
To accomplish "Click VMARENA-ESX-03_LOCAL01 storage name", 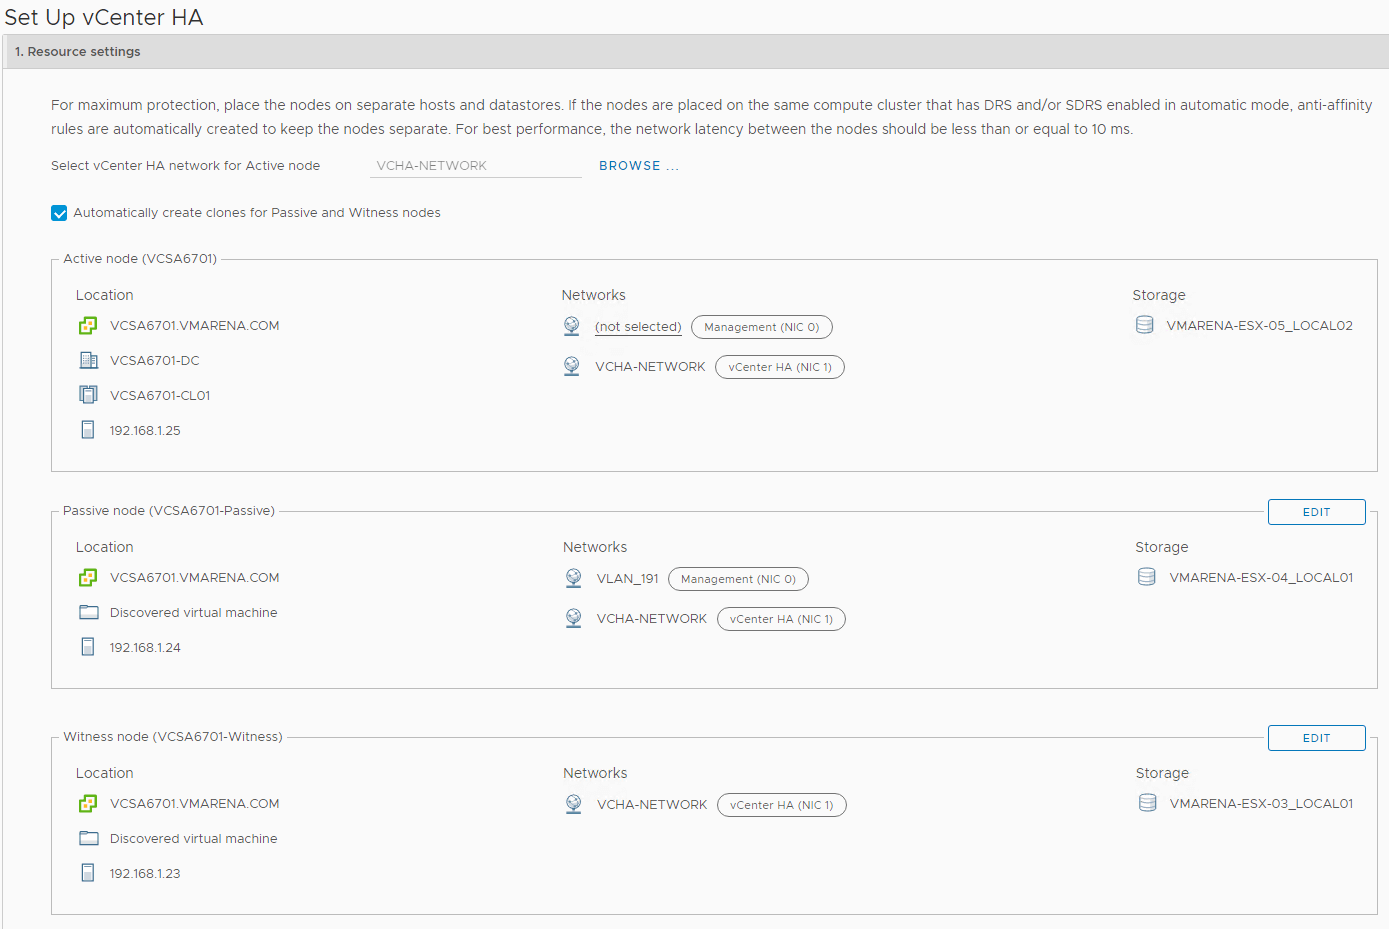I will tap(1262, 804).
